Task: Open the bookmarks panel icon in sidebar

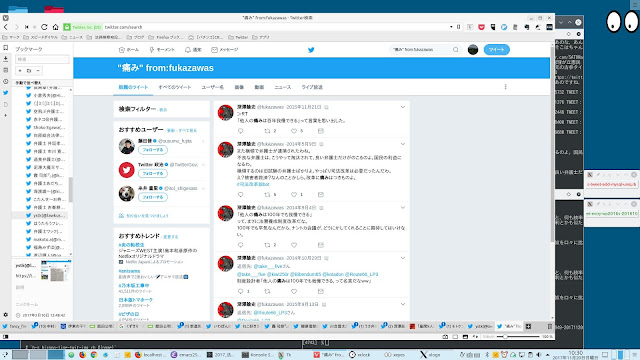Action: point(5,48)
